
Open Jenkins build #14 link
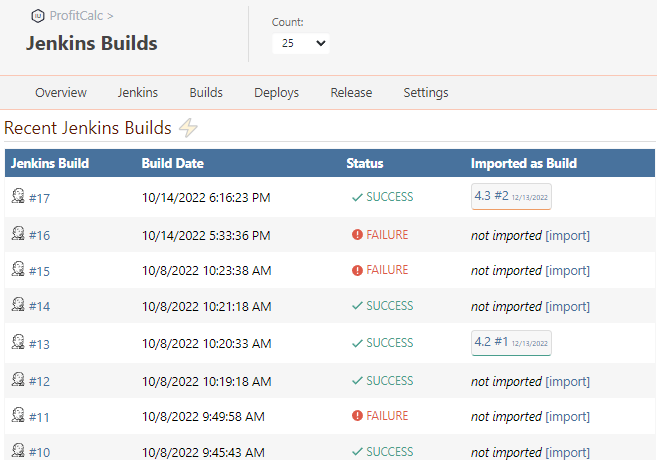pyautogui.click(x=39, y=307)
